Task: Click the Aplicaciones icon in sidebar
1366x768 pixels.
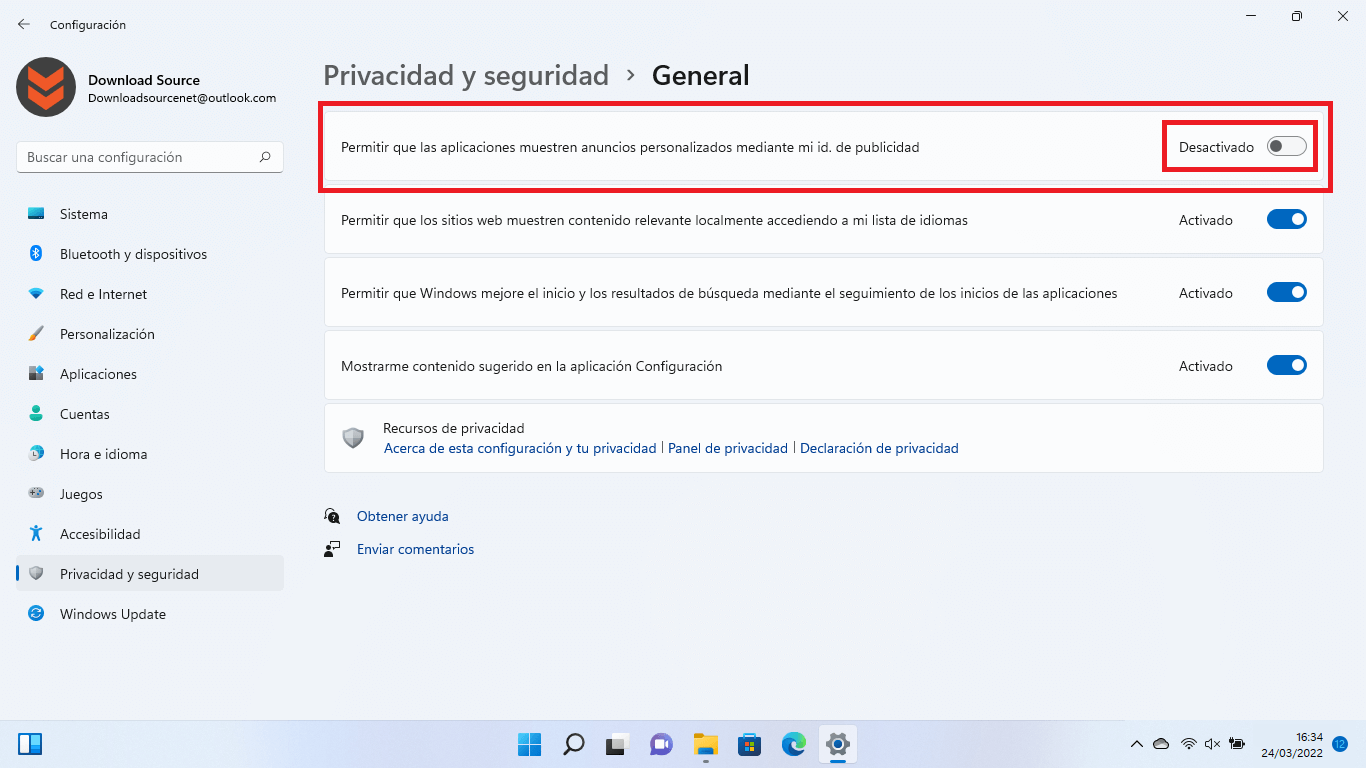Action: [x=36, y=374]
